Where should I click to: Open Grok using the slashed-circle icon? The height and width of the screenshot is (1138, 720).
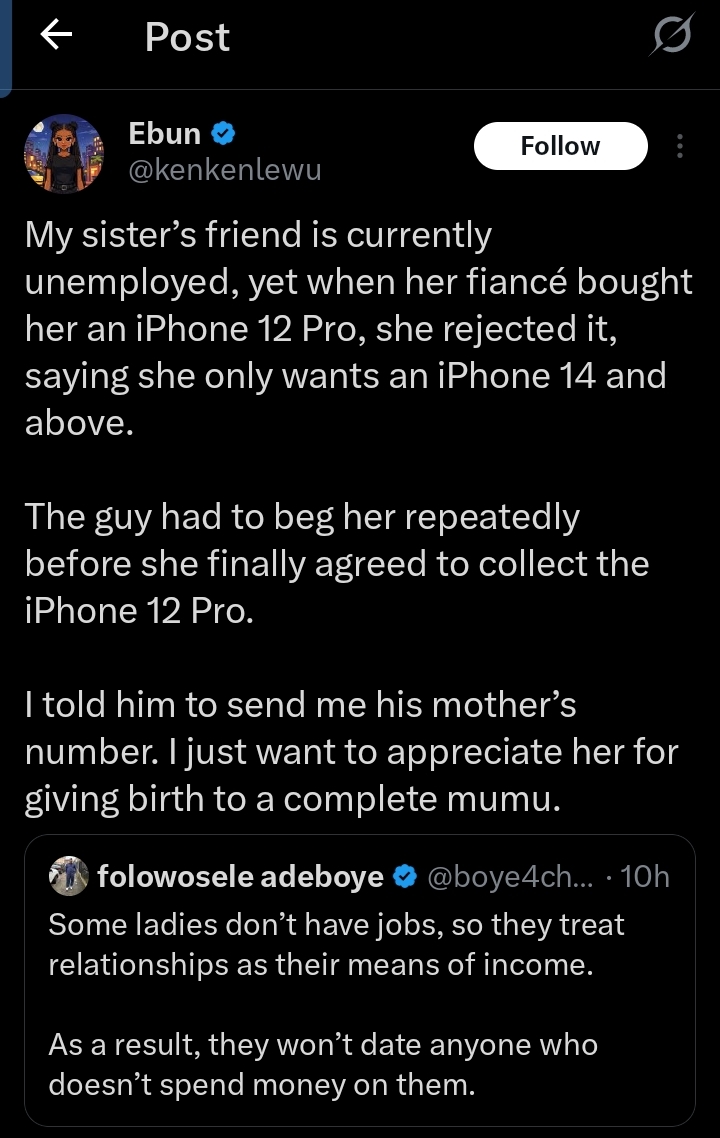(x=670, y=38)
